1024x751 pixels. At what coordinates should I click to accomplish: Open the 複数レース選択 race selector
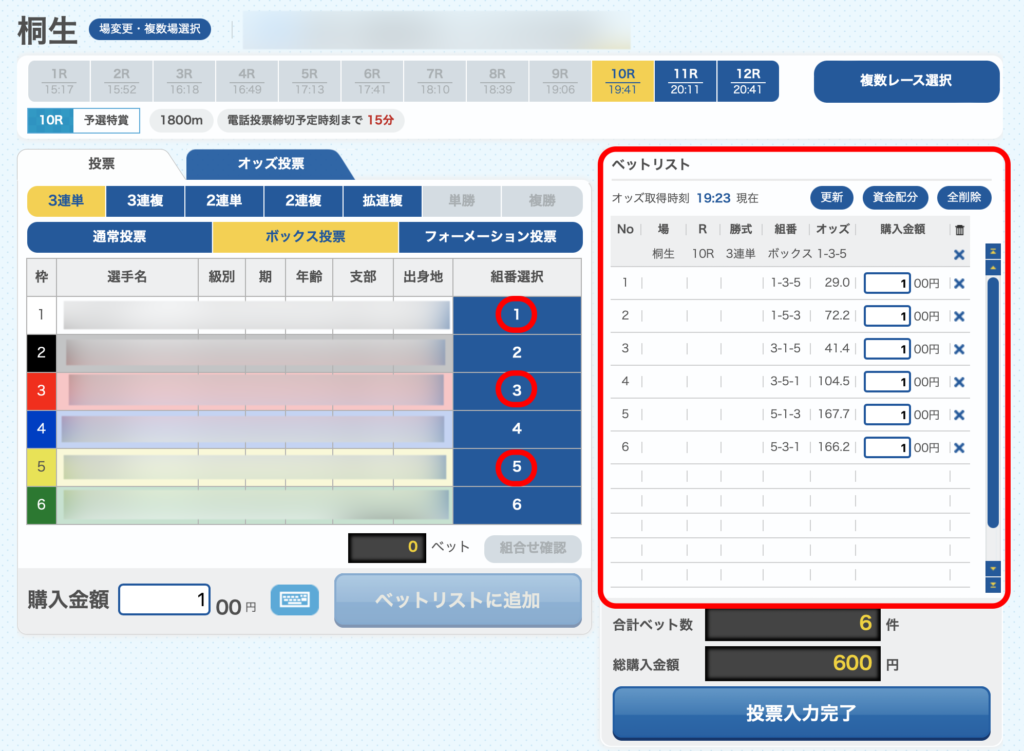pyautogui.click(x=906, y=81)
